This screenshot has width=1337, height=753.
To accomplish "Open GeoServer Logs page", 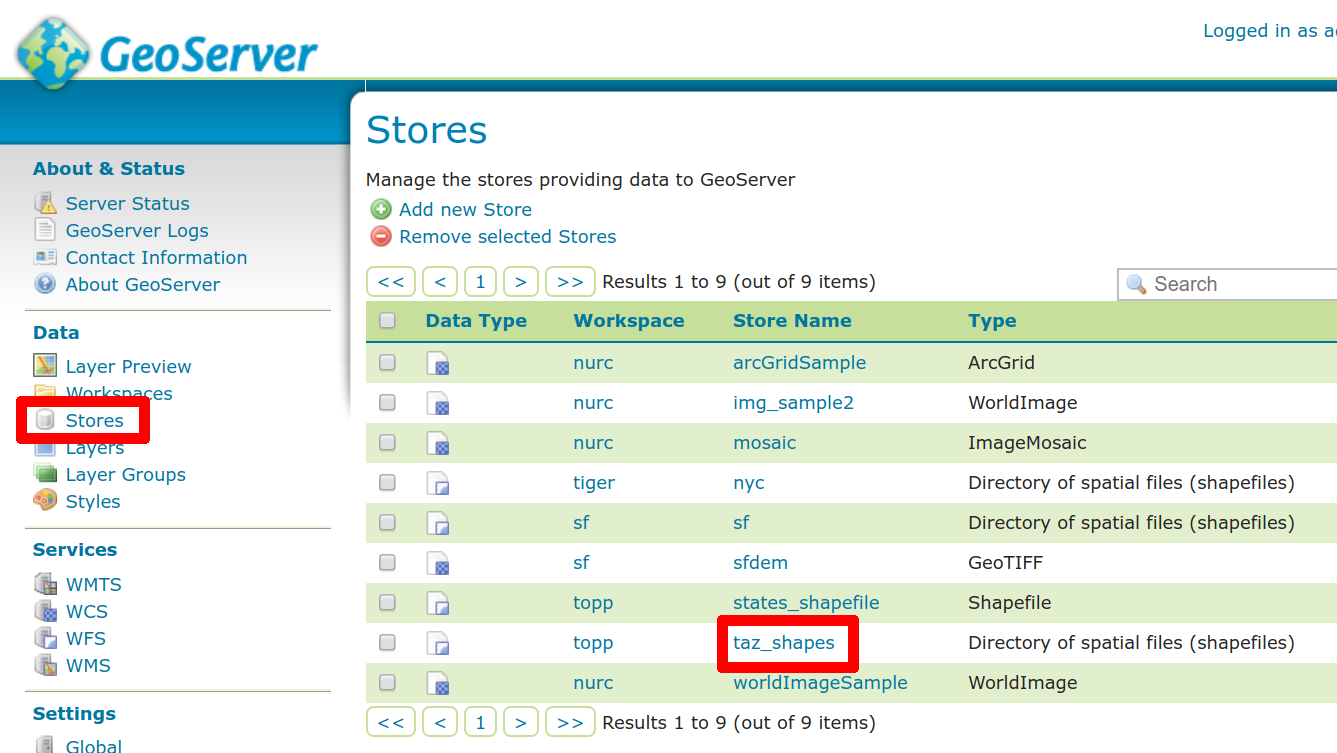I will (137, 230).
